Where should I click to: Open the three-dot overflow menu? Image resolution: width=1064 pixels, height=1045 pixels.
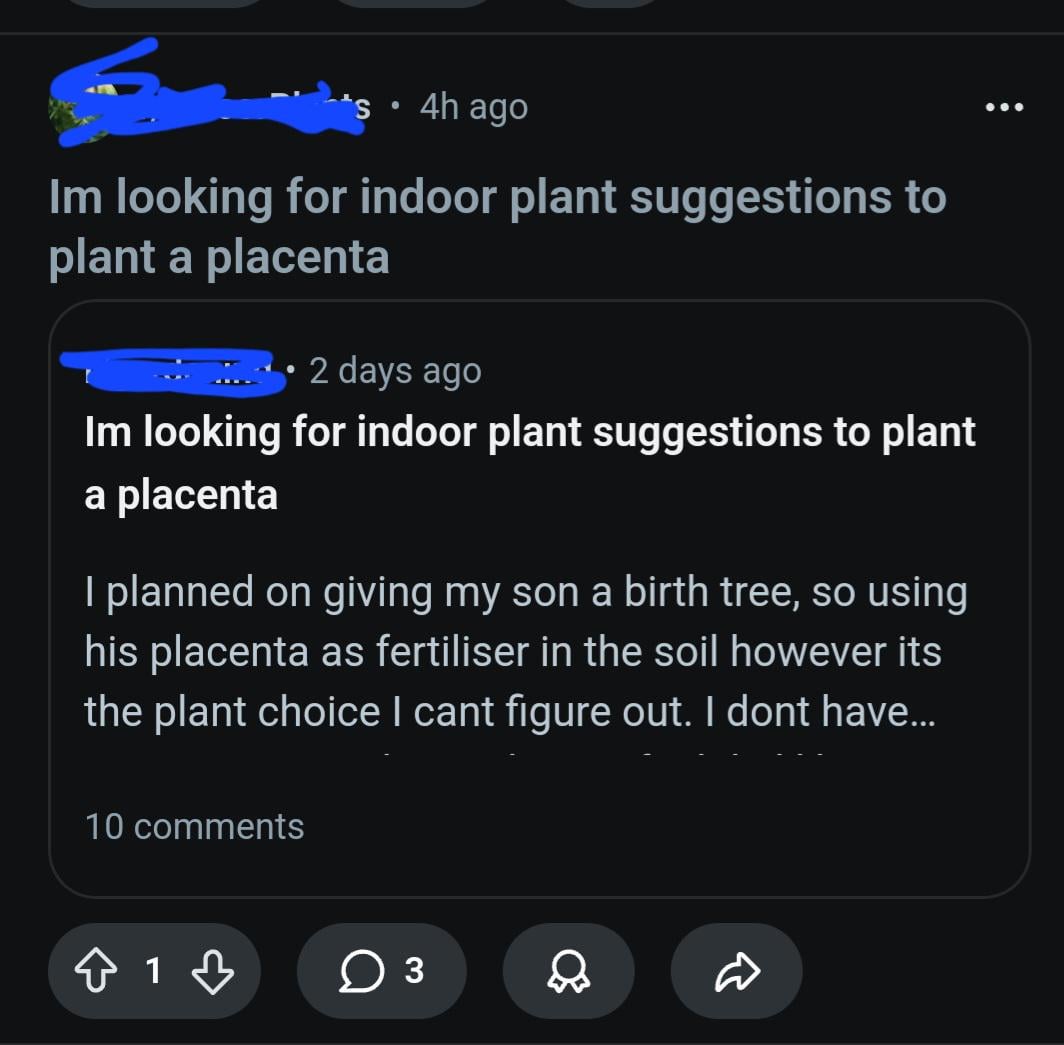pyautogui.click(x=1004, y=107)
